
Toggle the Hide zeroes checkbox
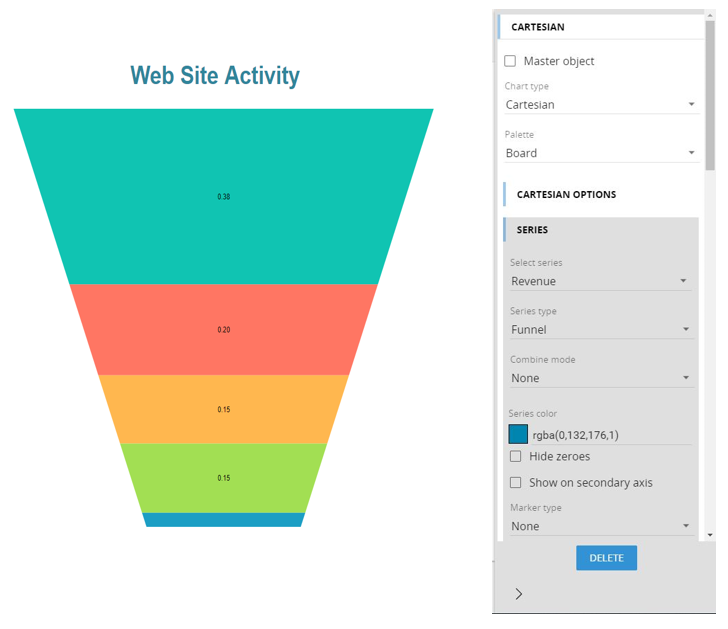(x=516, y=456)
